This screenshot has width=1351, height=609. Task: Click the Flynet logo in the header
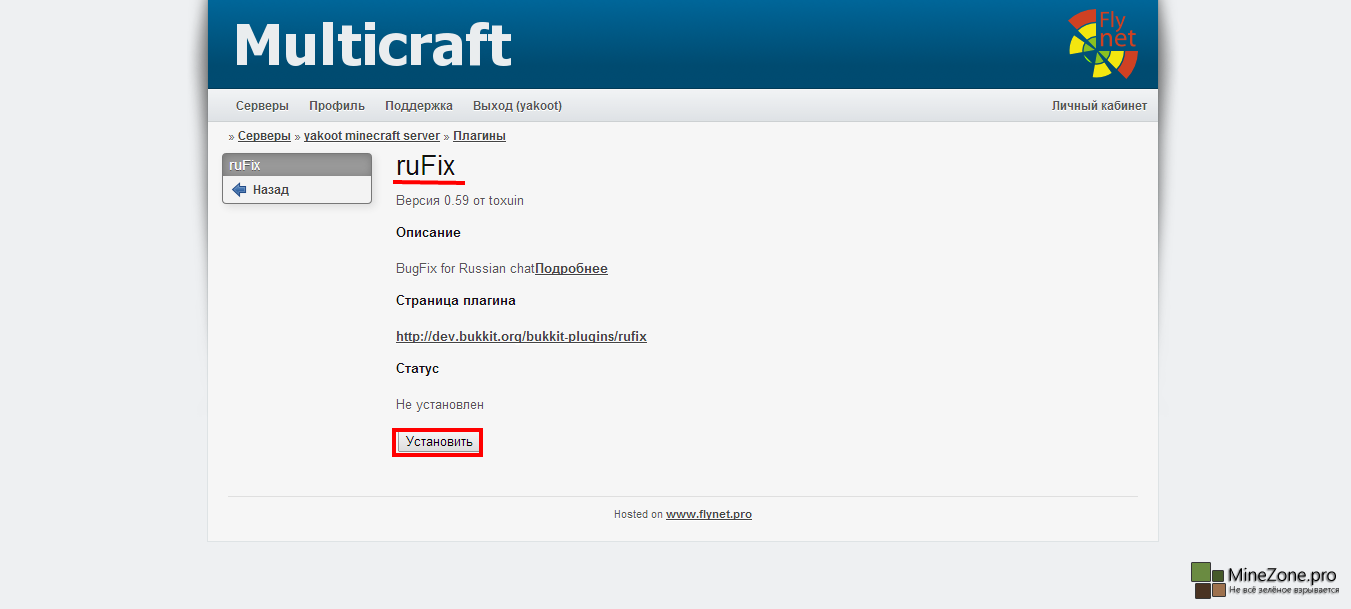[1102, 44]
